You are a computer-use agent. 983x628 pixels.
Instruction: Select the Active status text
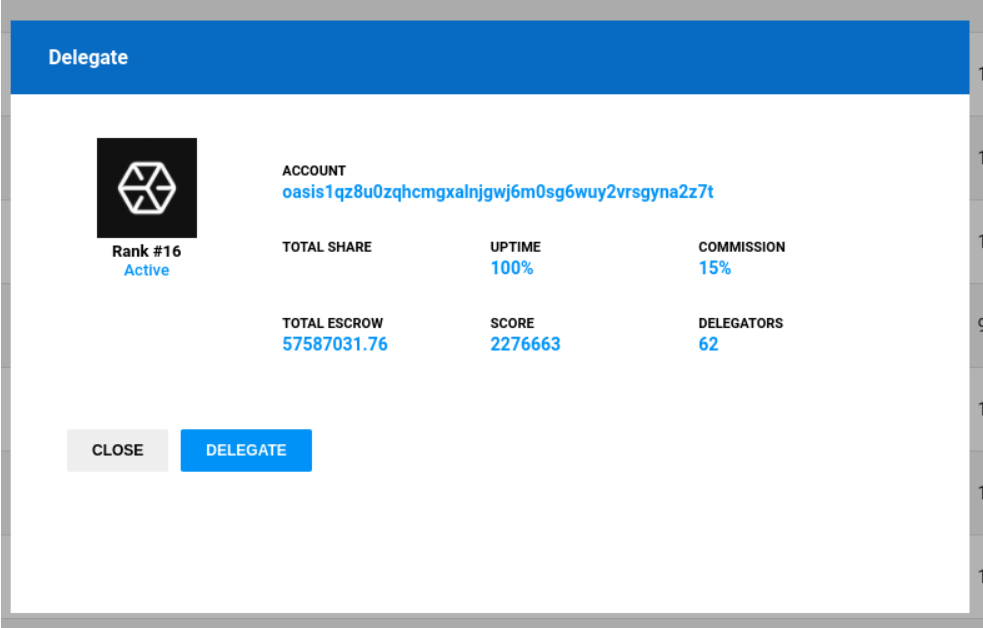(x=147, y=270)
